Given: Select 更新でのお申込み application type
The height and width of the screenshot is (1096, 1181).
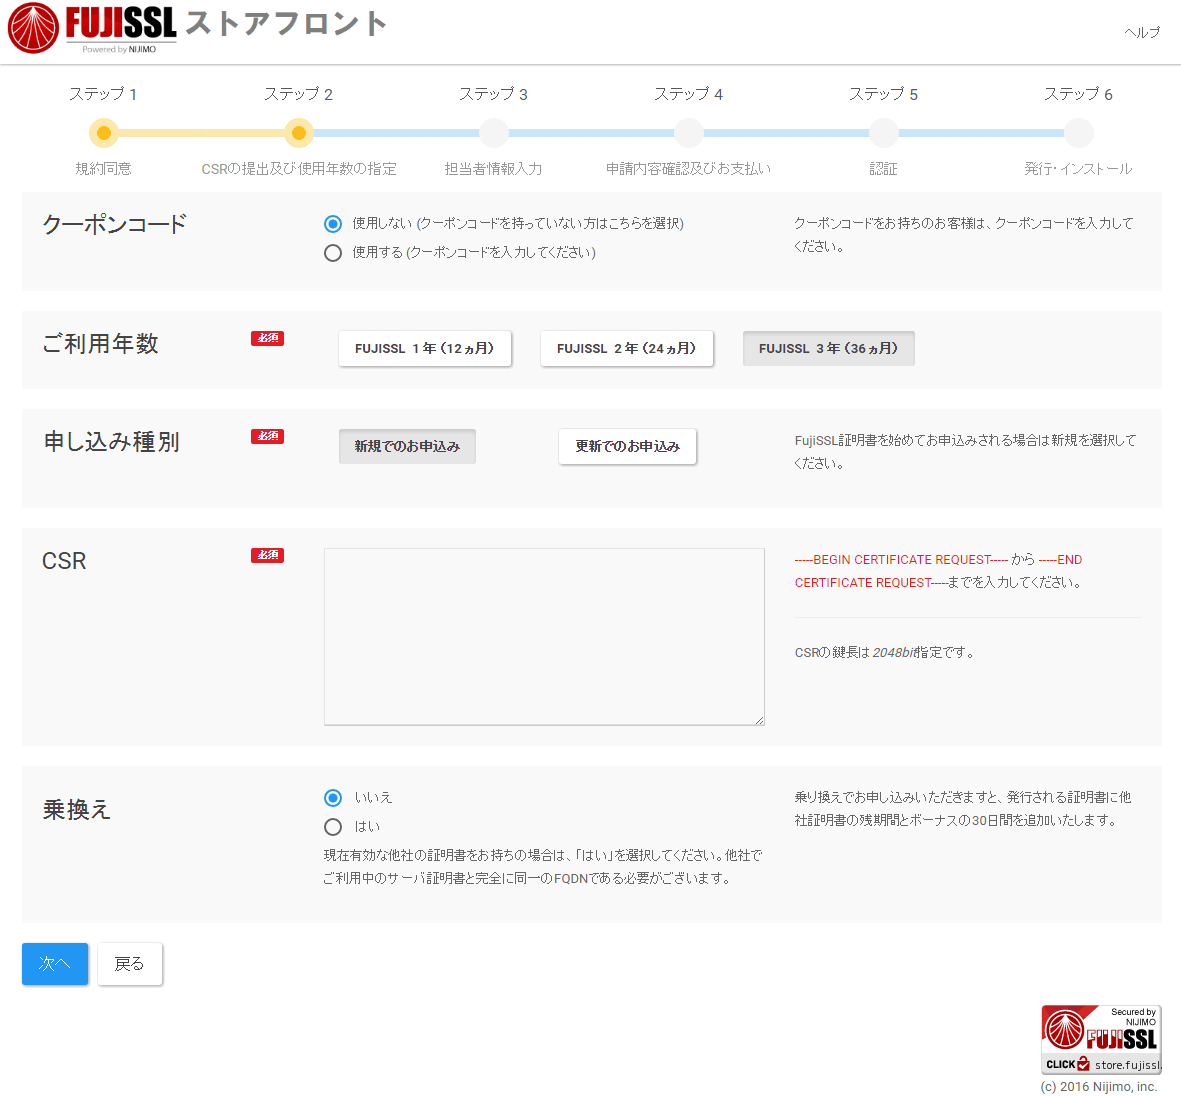Looking at the screenshot, I should pos(627,447).
